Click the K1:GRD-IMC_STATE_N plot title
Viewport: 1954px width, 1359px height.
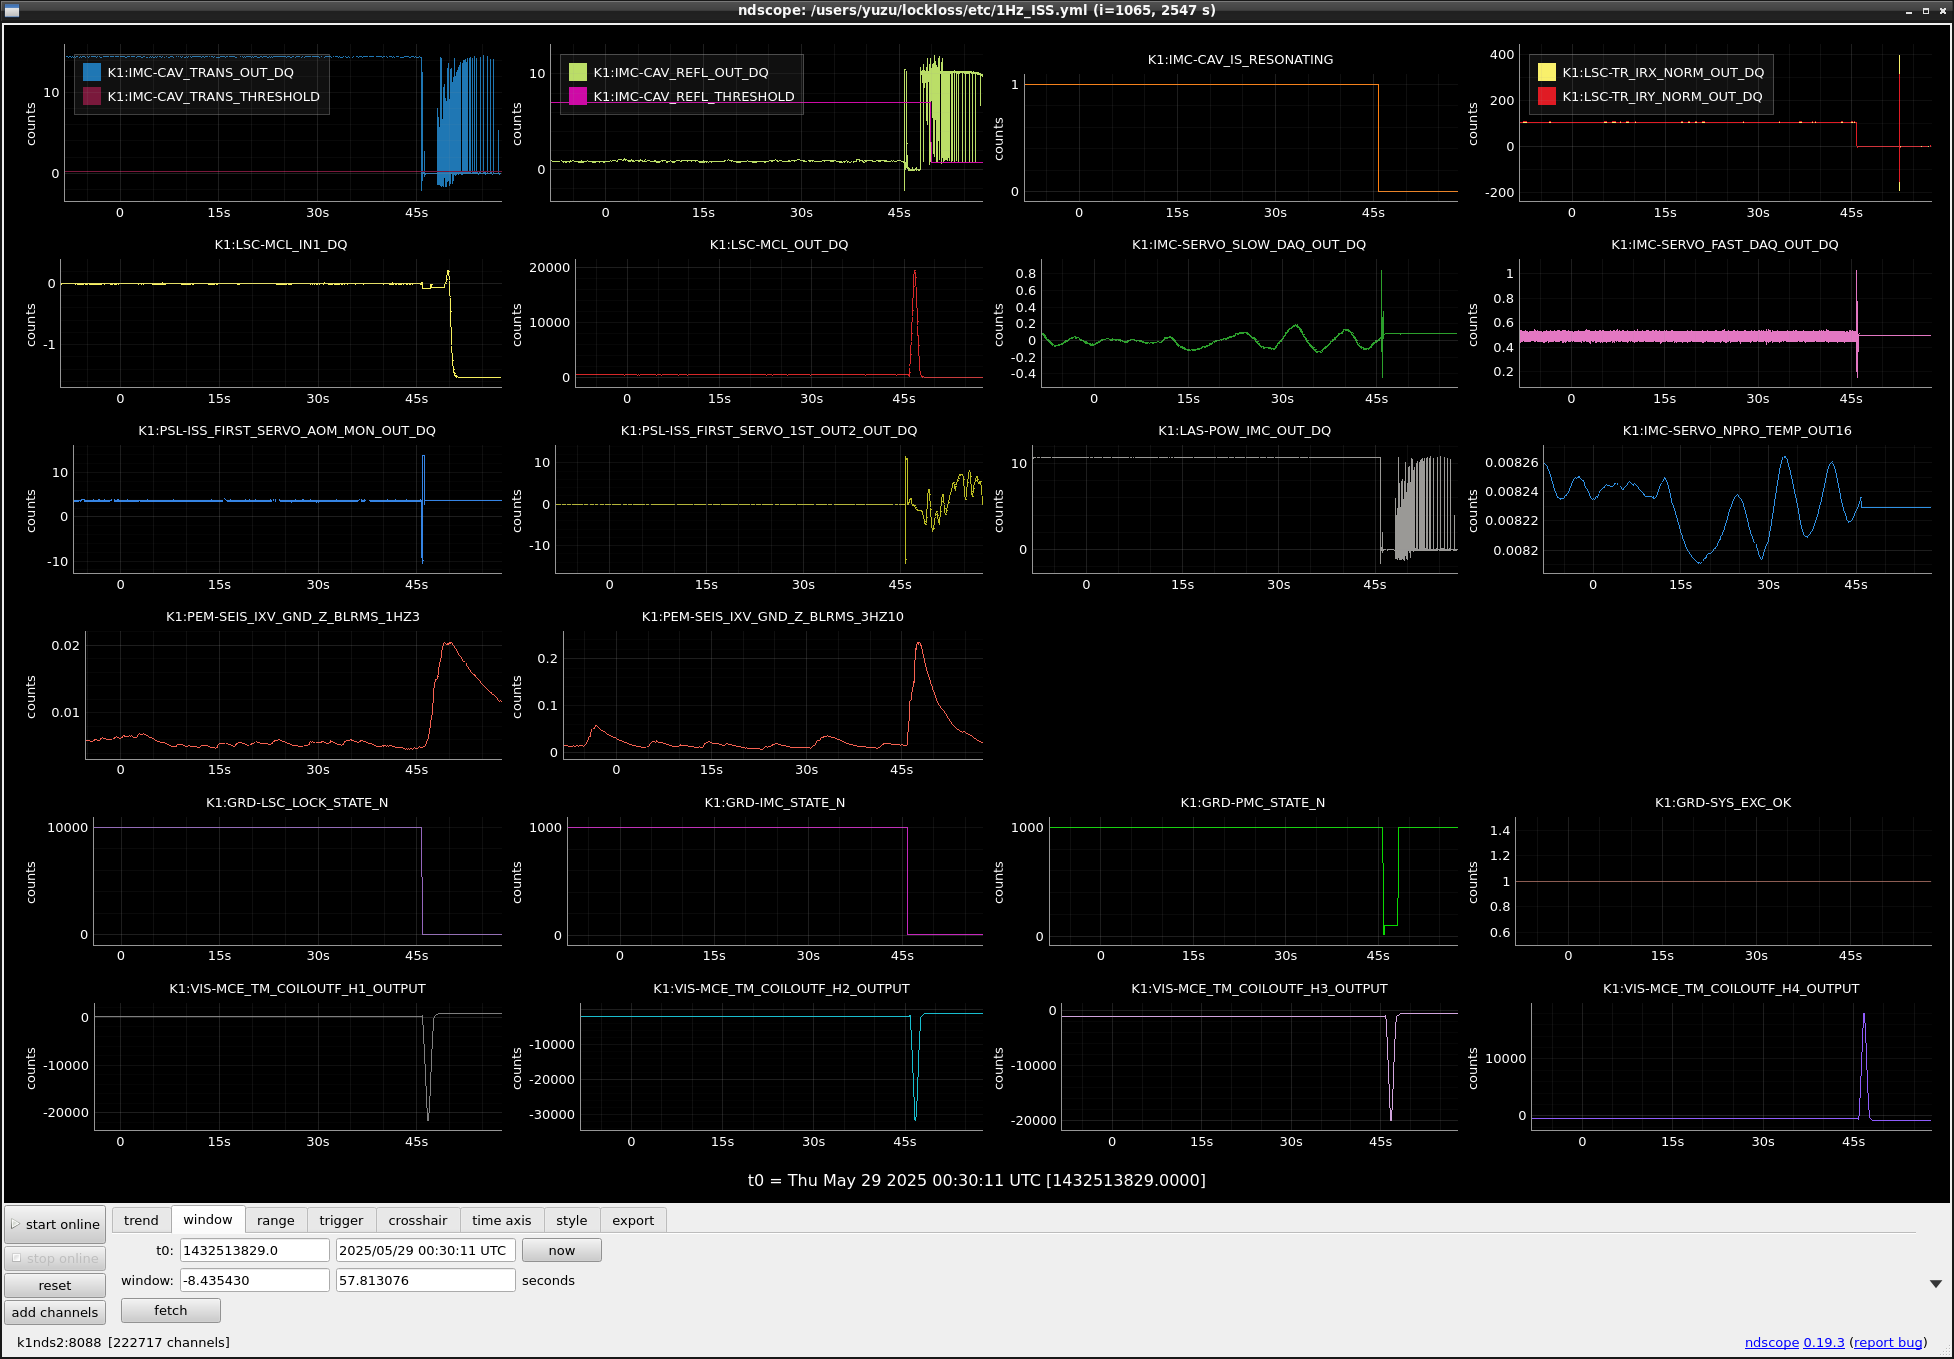[x=775, y=802]
